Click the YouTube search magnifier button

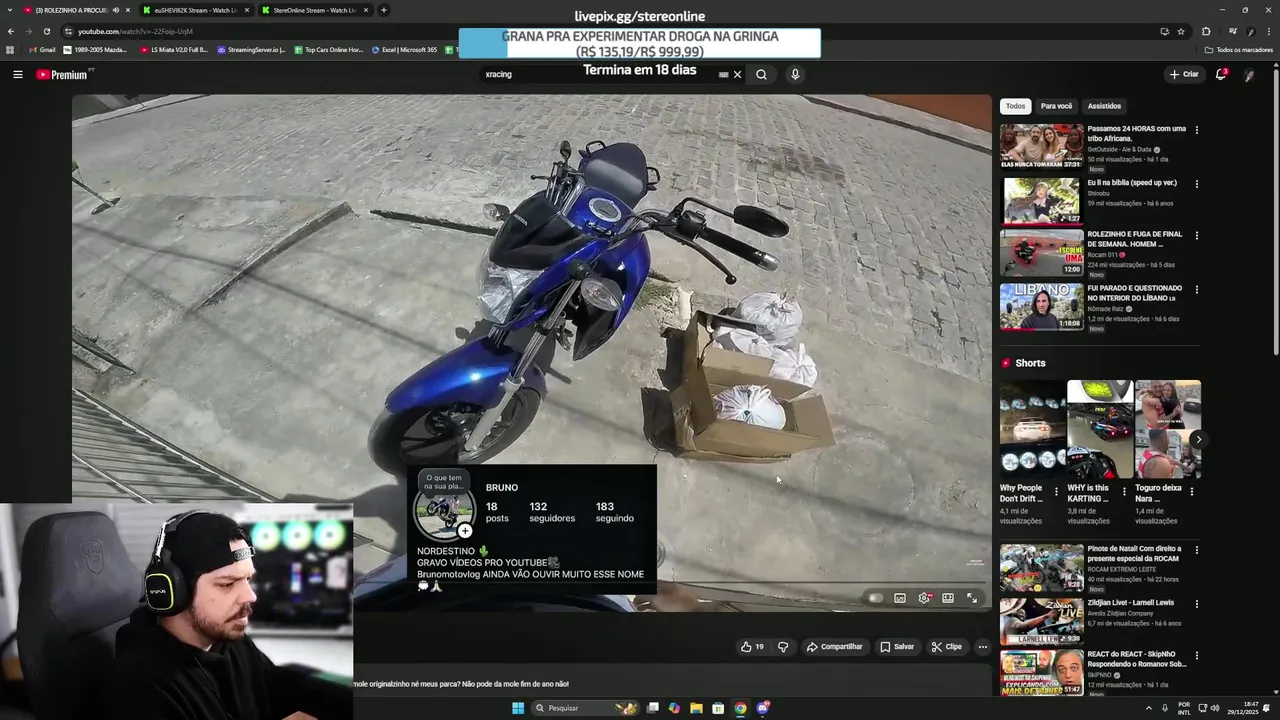(x=761, y=74)
